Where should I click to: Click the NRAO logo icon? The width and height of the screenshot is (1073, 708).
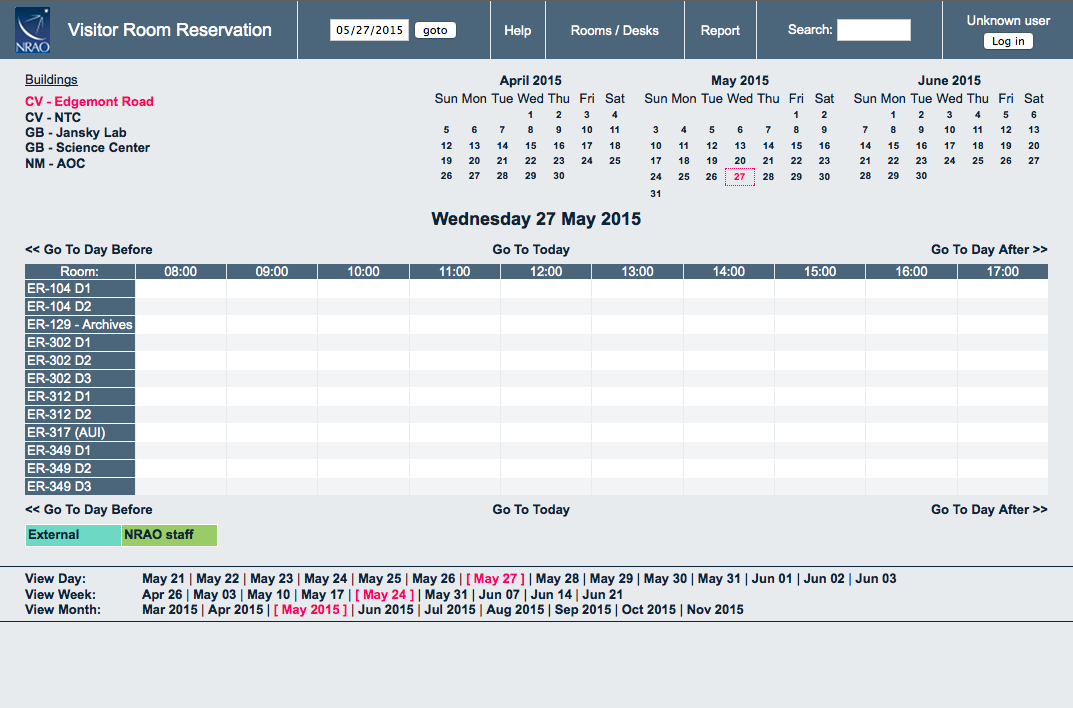[33, 30]
